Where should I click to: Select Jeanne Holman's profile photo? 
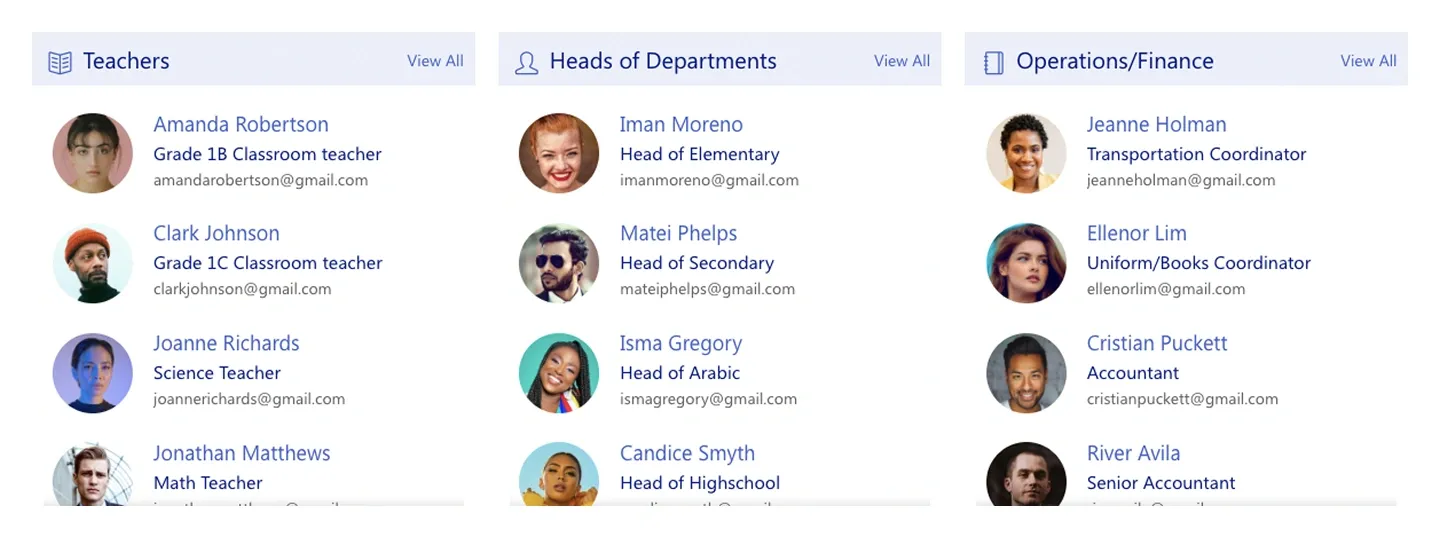[1026, 153]
